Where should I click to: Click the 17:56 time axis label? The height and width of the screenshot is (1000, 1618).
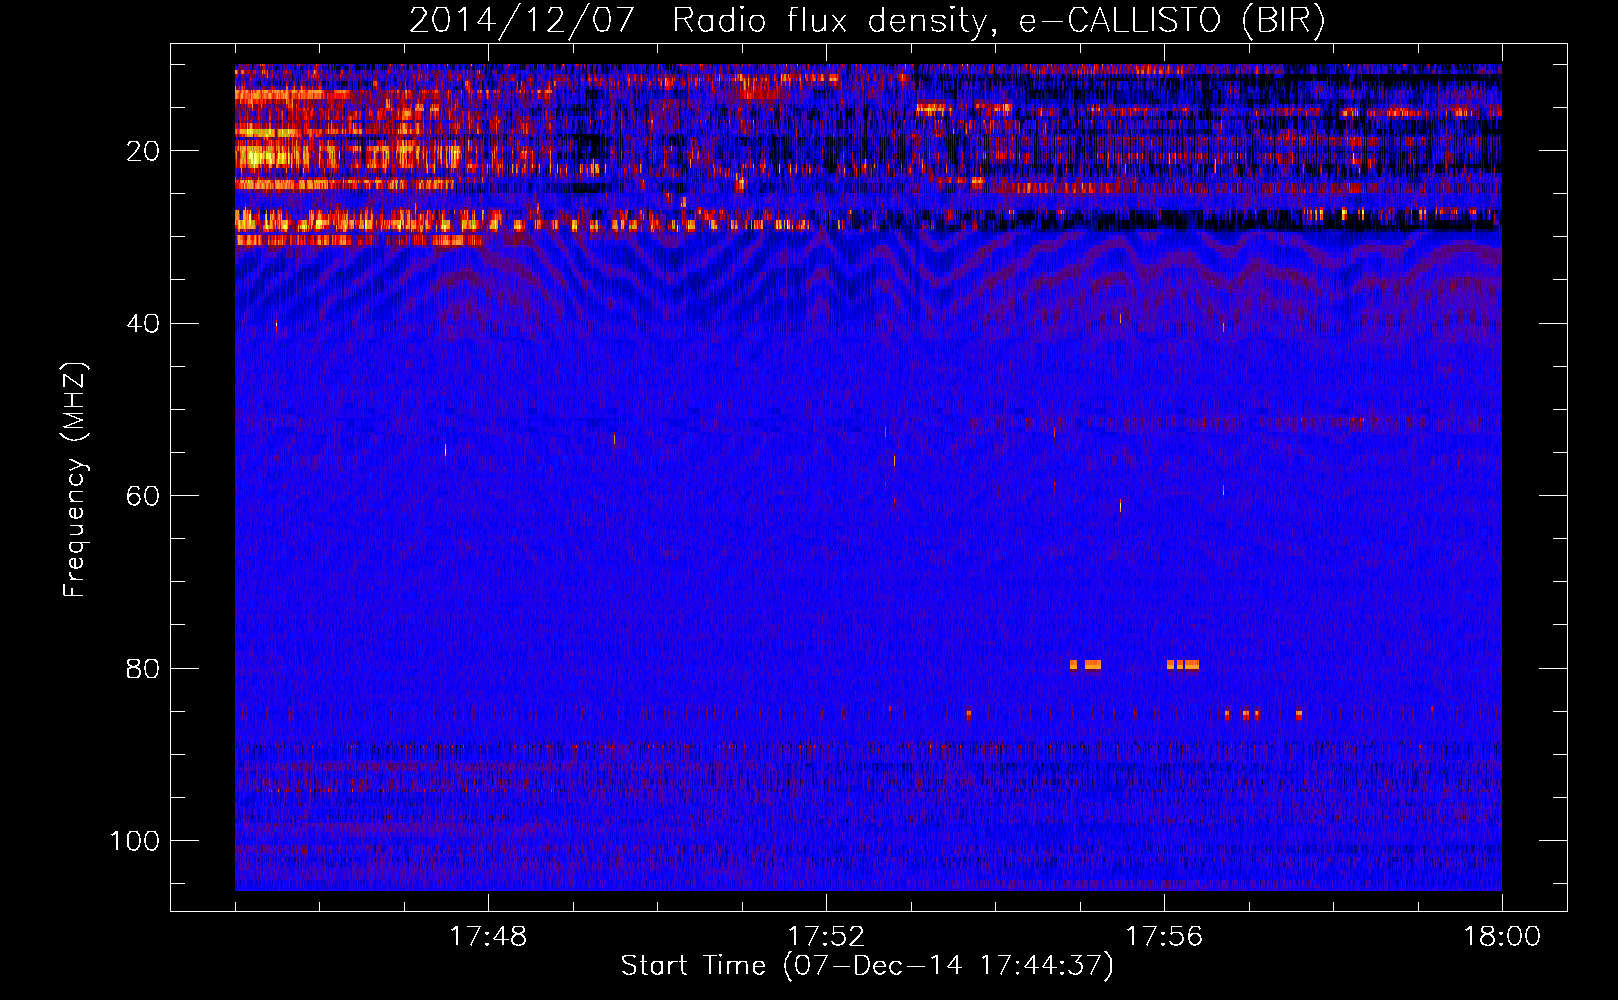tap(1164, 937)
